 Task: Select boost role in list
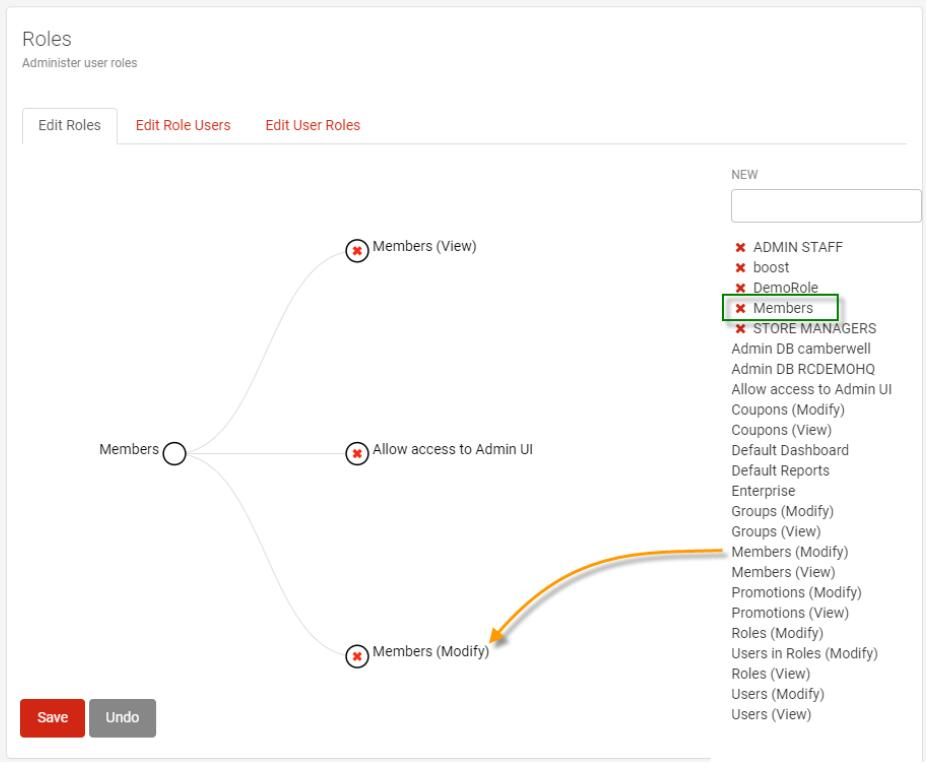[x=771, y=268]
